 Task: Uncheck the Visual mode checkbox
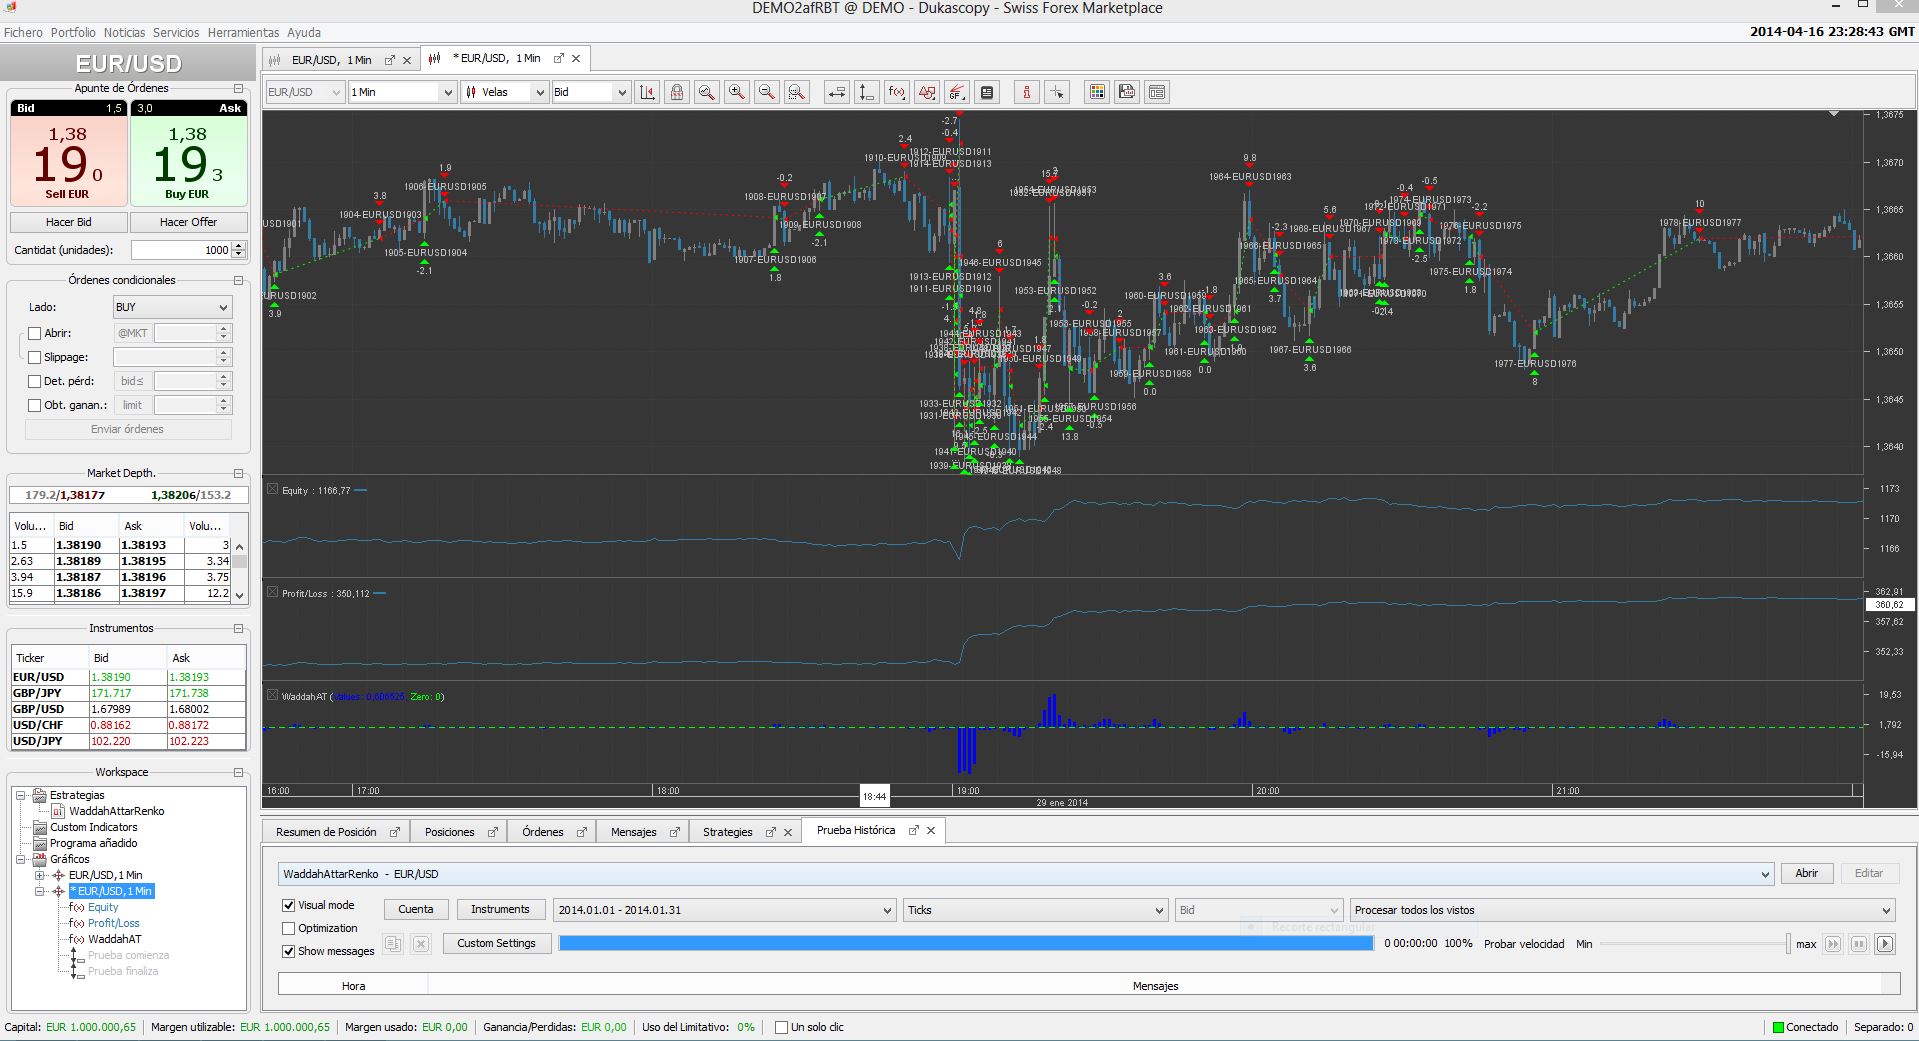coord(289,905)
